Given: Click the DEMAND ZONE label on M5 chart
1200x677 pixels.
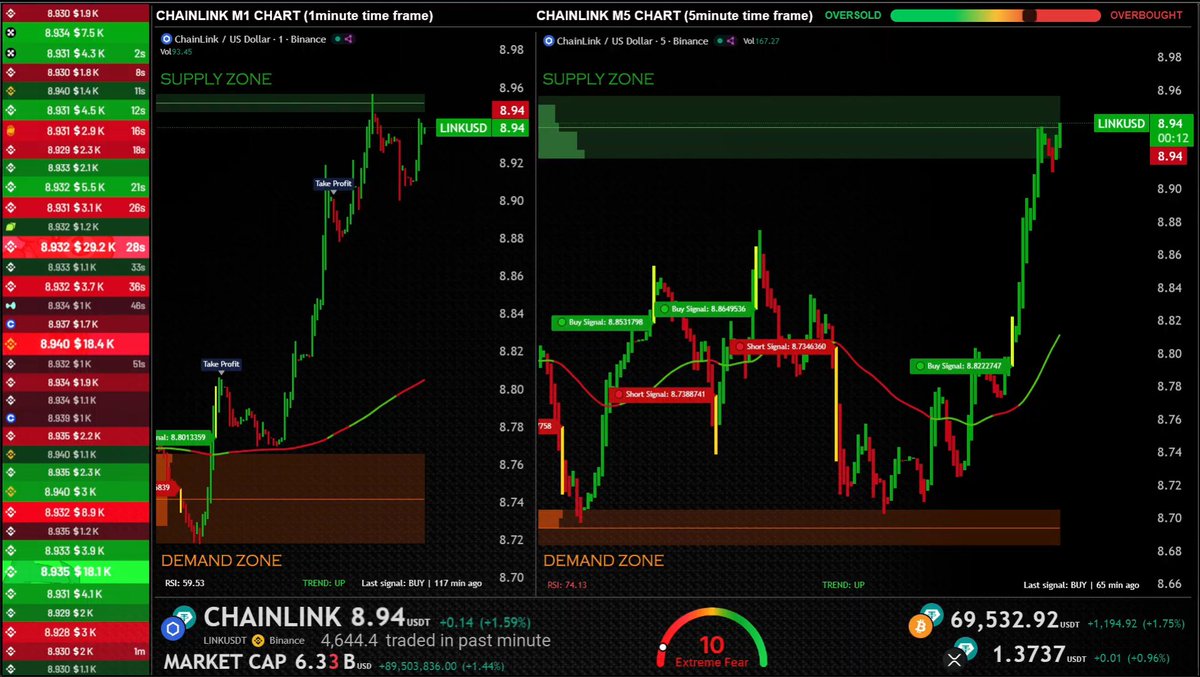Looking at the screenshot, I should coord(603,560).
